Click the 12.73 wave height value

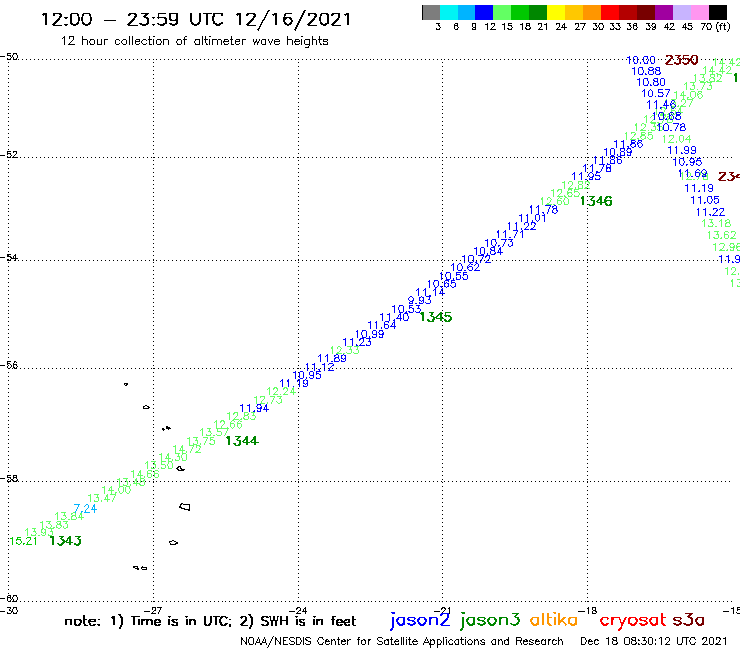pyautogui.click(x=268, y=400)
